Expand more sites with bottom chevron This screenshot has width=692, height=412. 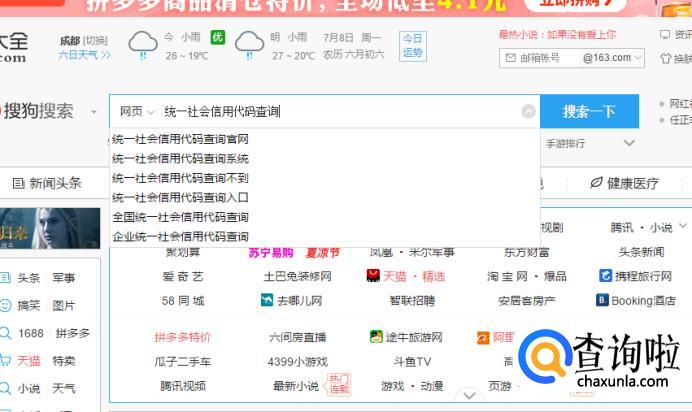point(470,395)
